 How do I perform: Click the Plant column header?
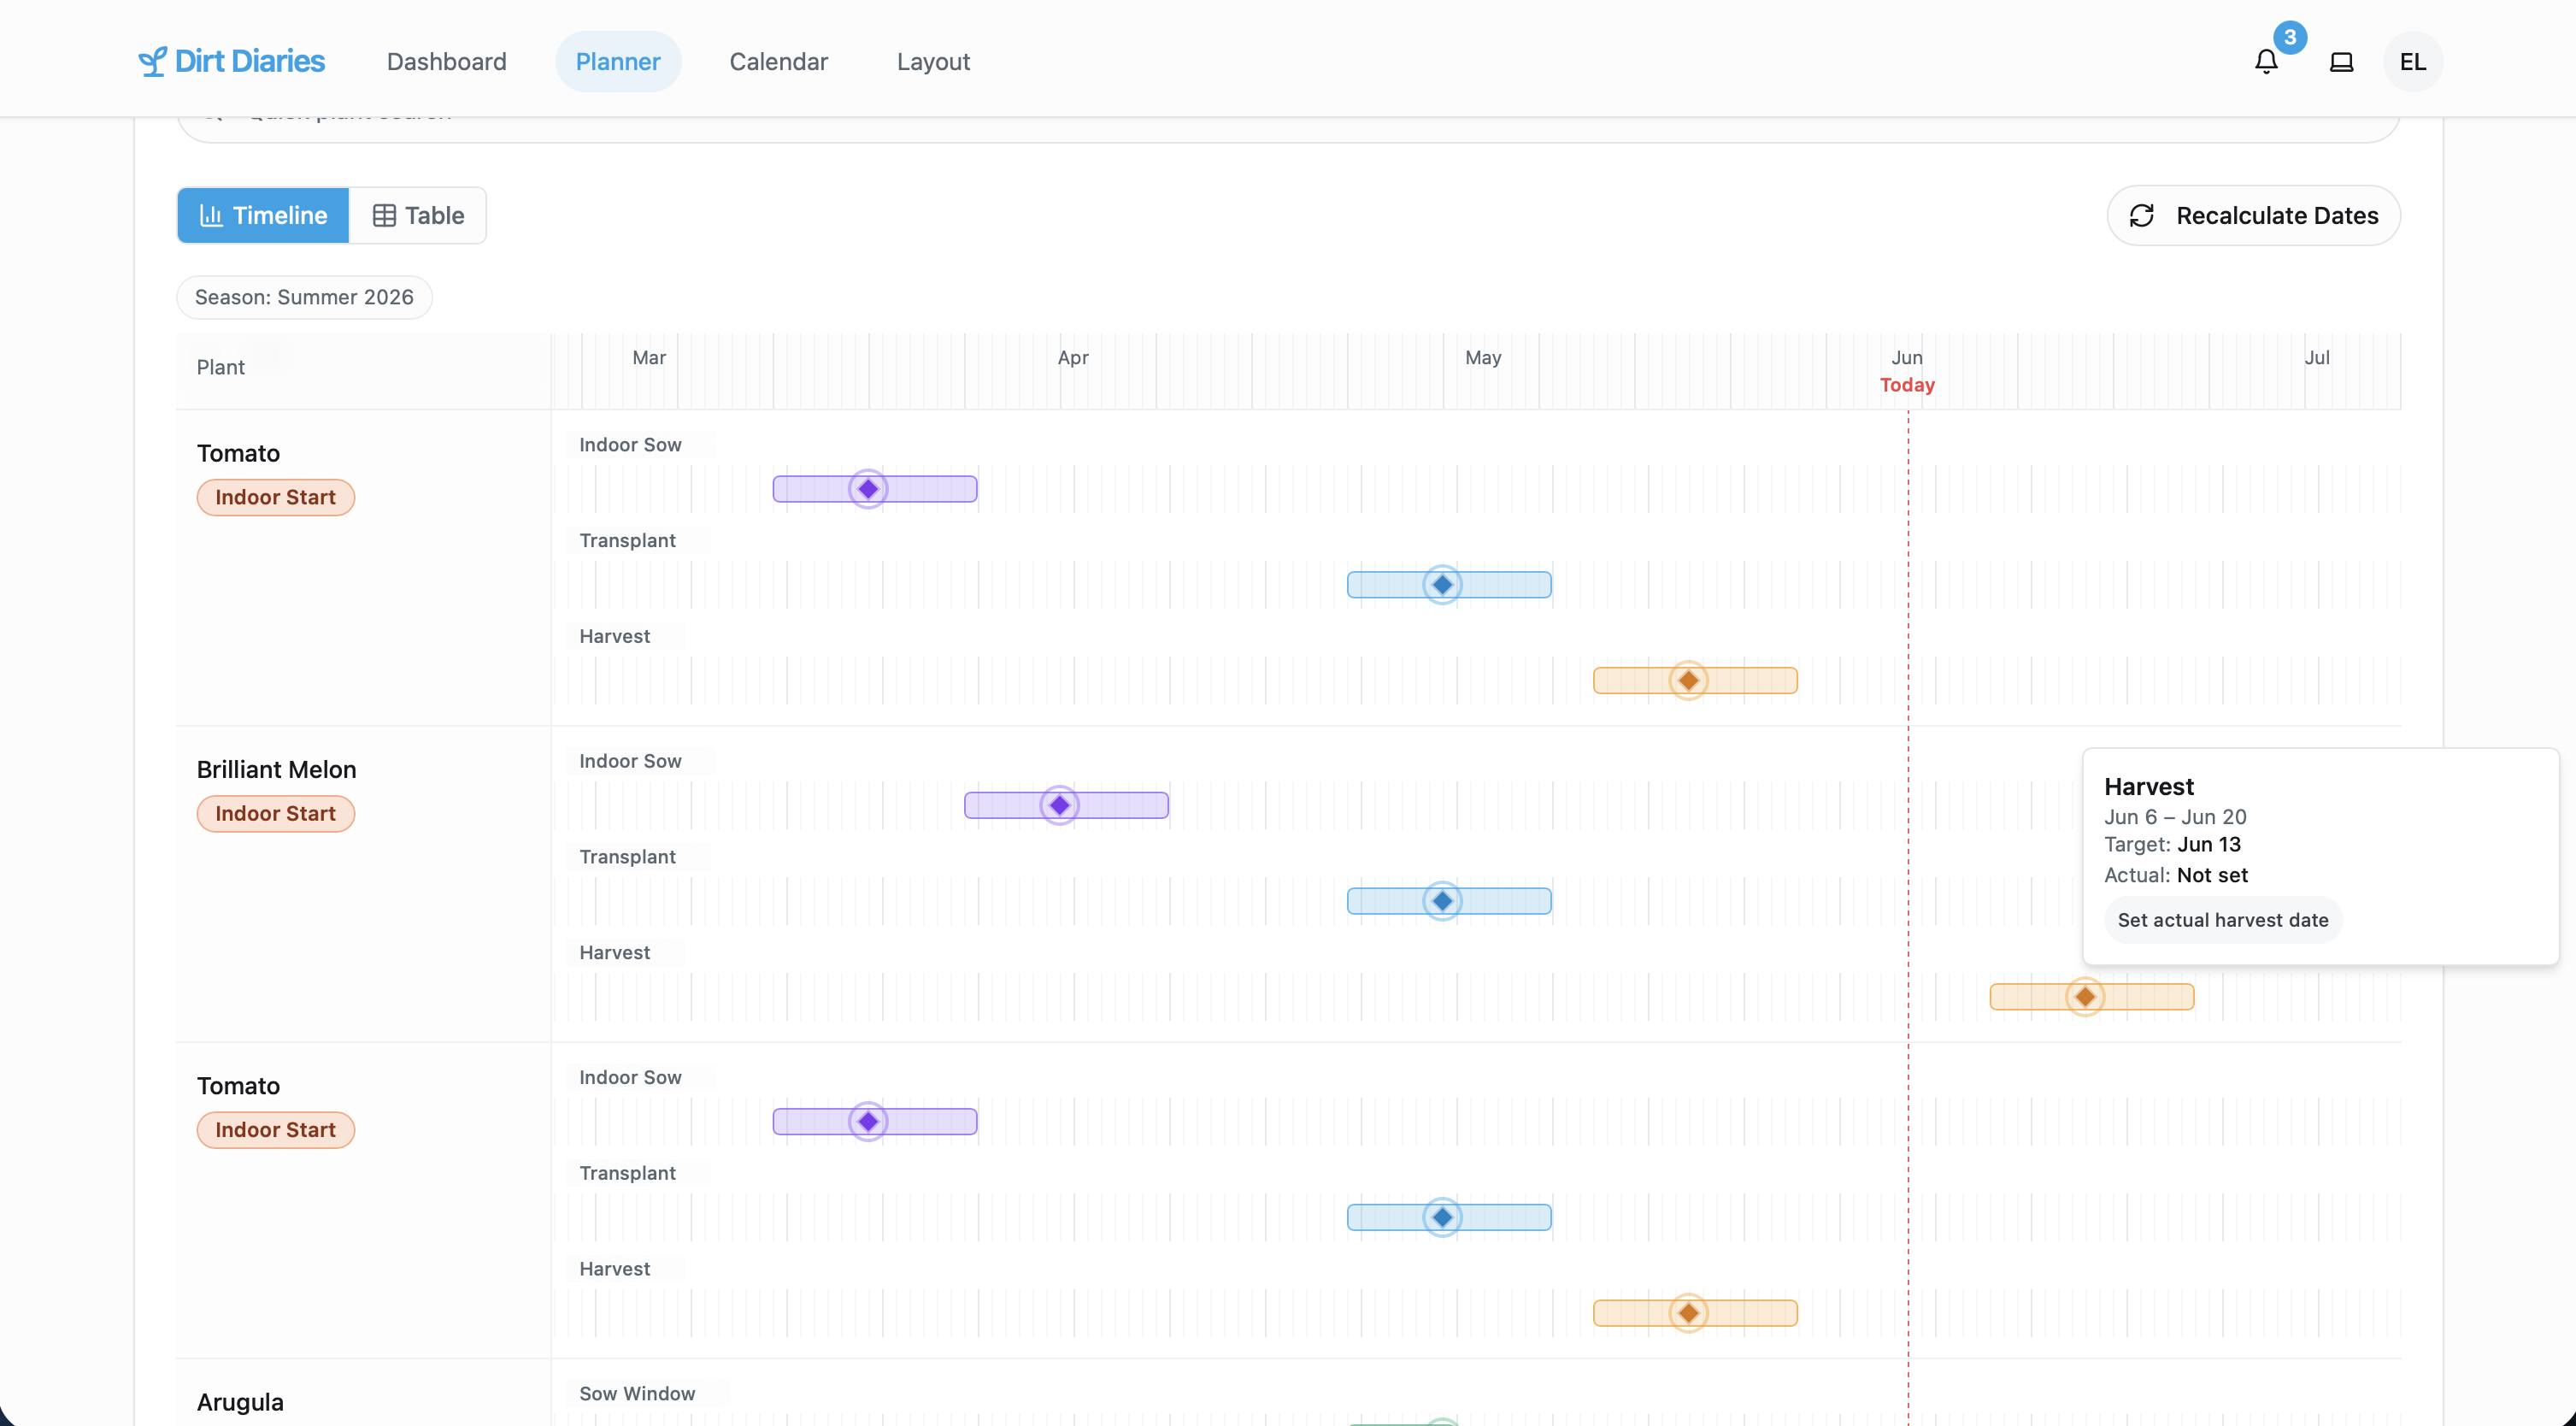pyautogui.click(x=221, y=367)
